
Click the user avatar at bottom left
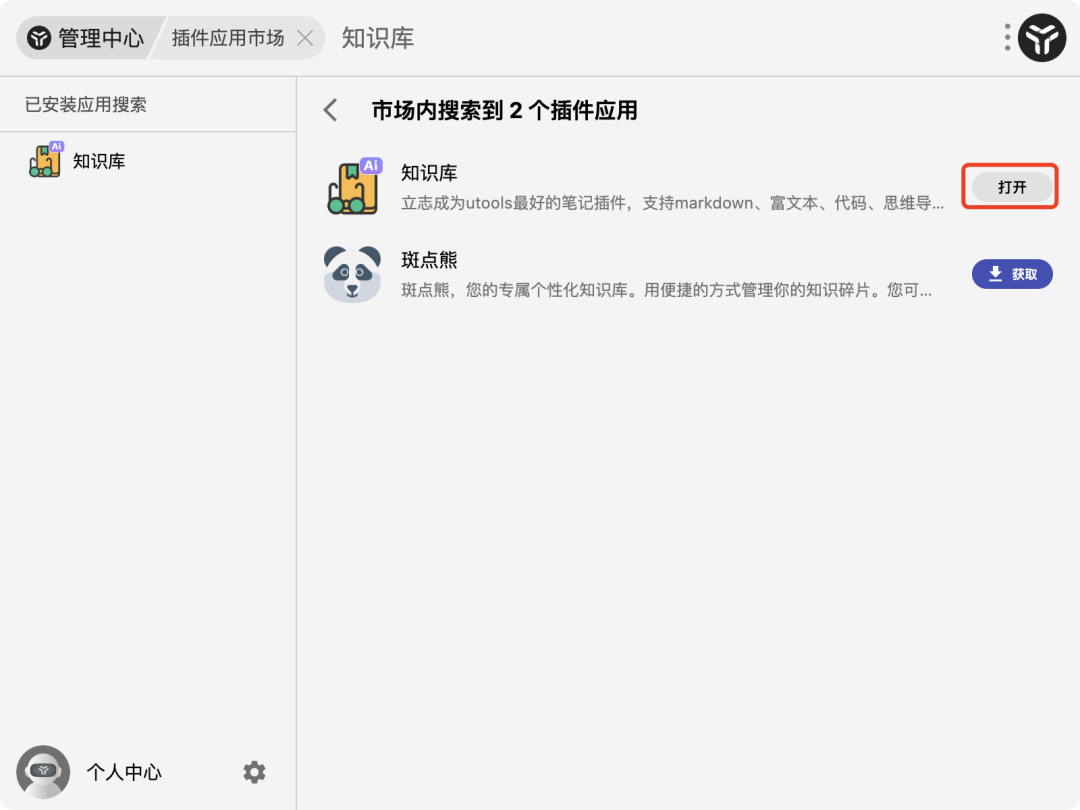tap(43, 772)
